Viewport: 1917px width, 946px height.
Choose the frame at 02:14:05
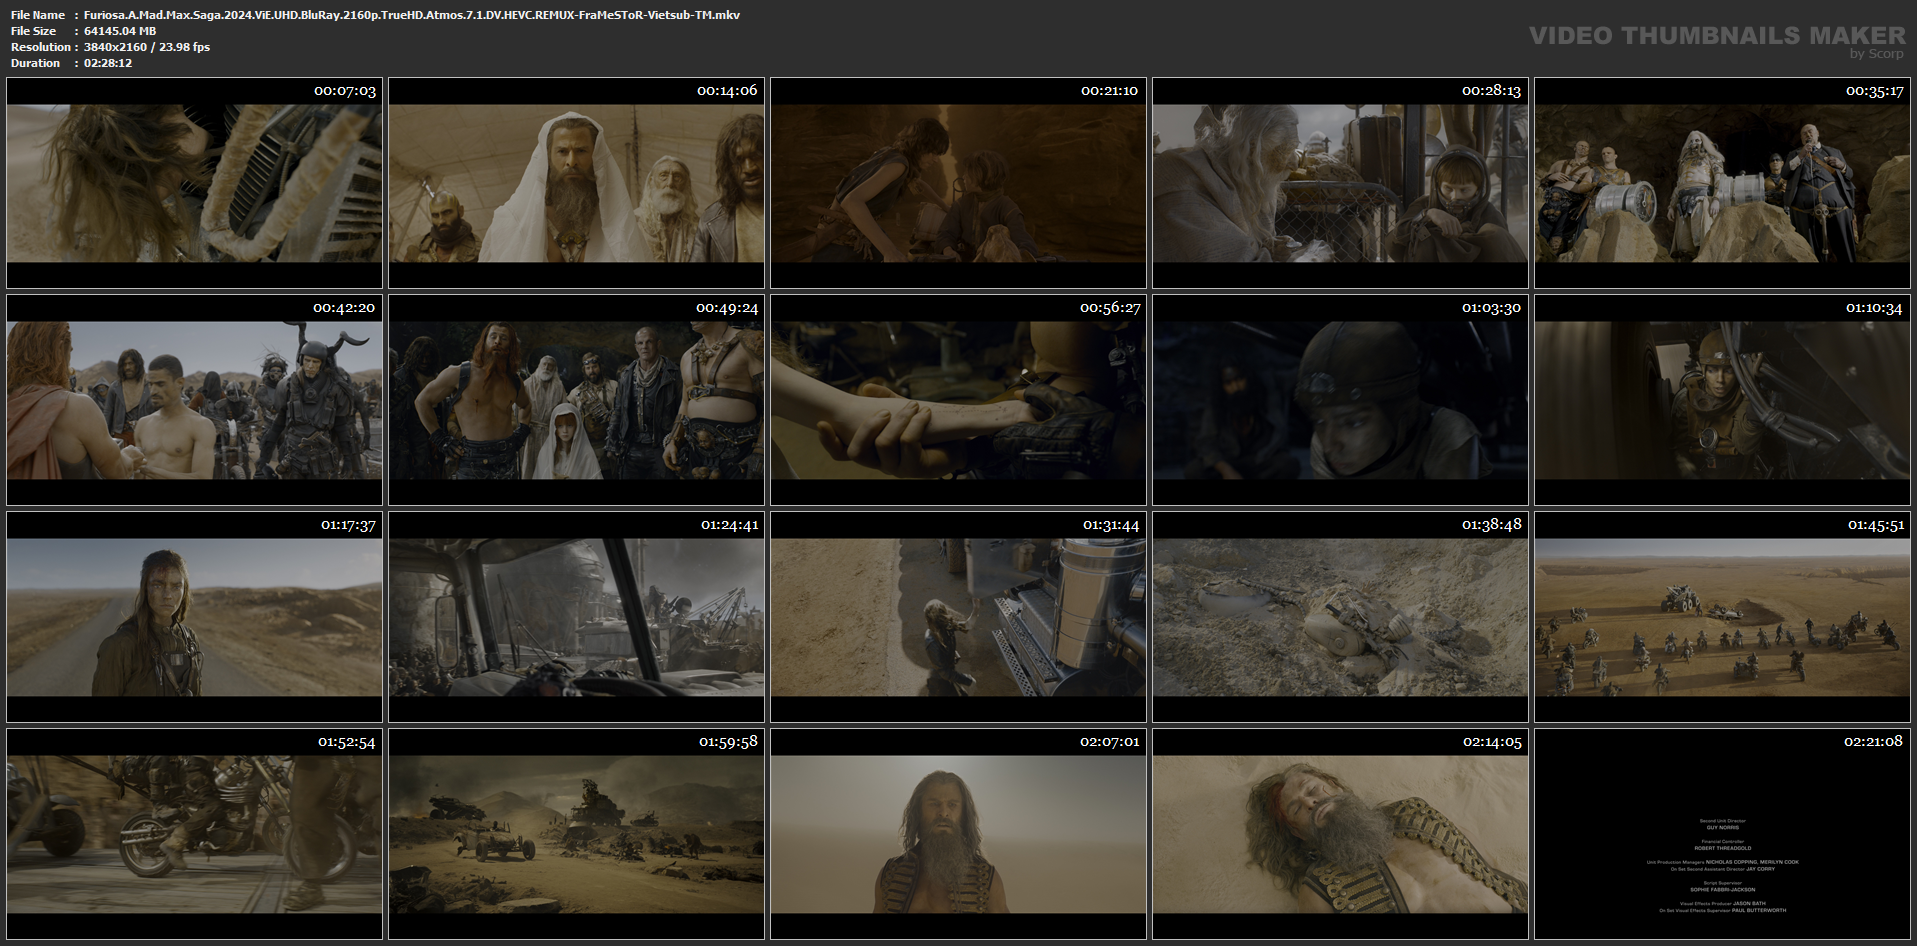tap(1340, 834)
